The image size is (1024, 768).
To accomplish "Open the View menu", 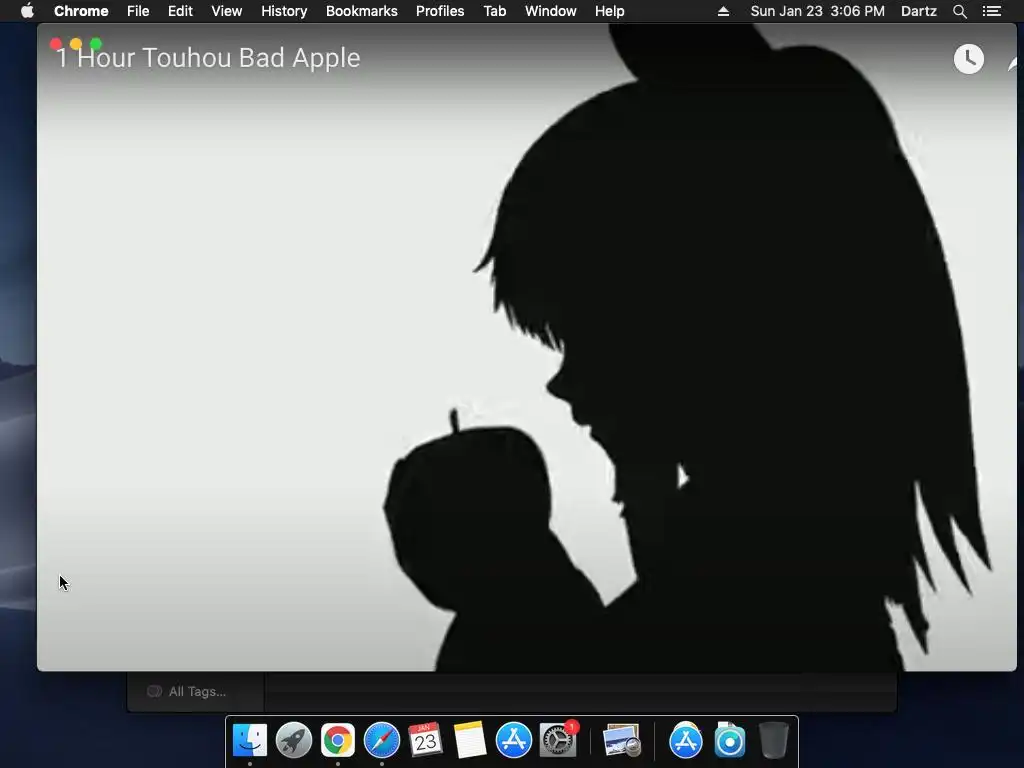I will coord(227,11).
